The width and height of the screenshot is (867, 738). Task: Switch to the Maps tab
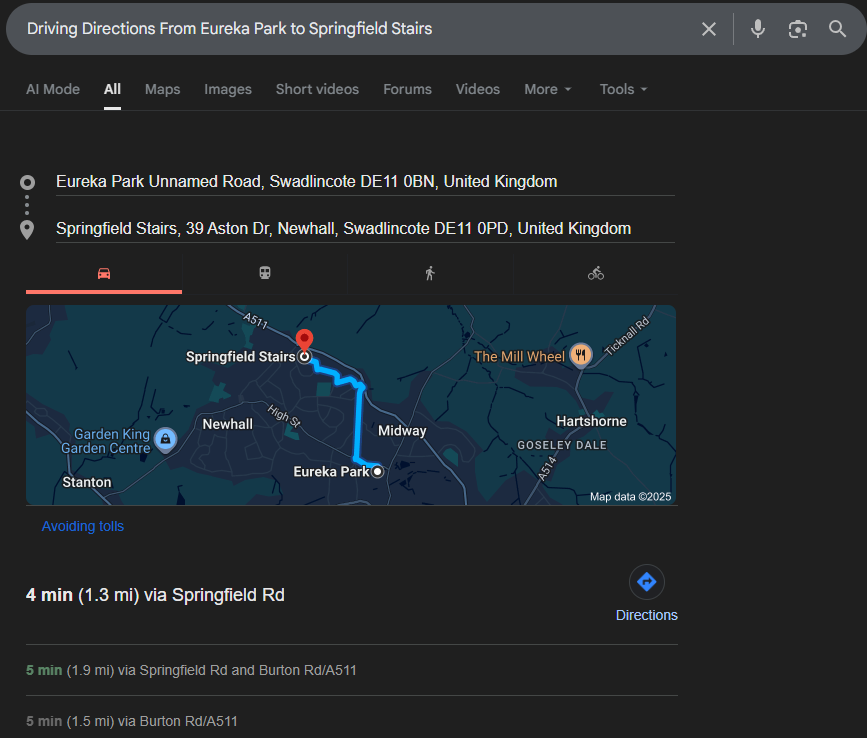click(162, 89)
